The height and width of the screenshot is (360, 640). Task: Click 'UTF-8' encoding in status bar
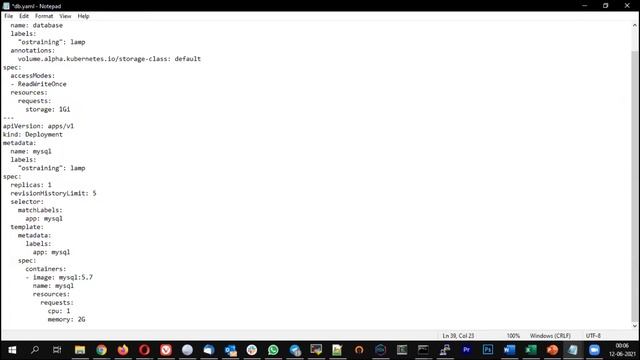(x=593, y=336)
